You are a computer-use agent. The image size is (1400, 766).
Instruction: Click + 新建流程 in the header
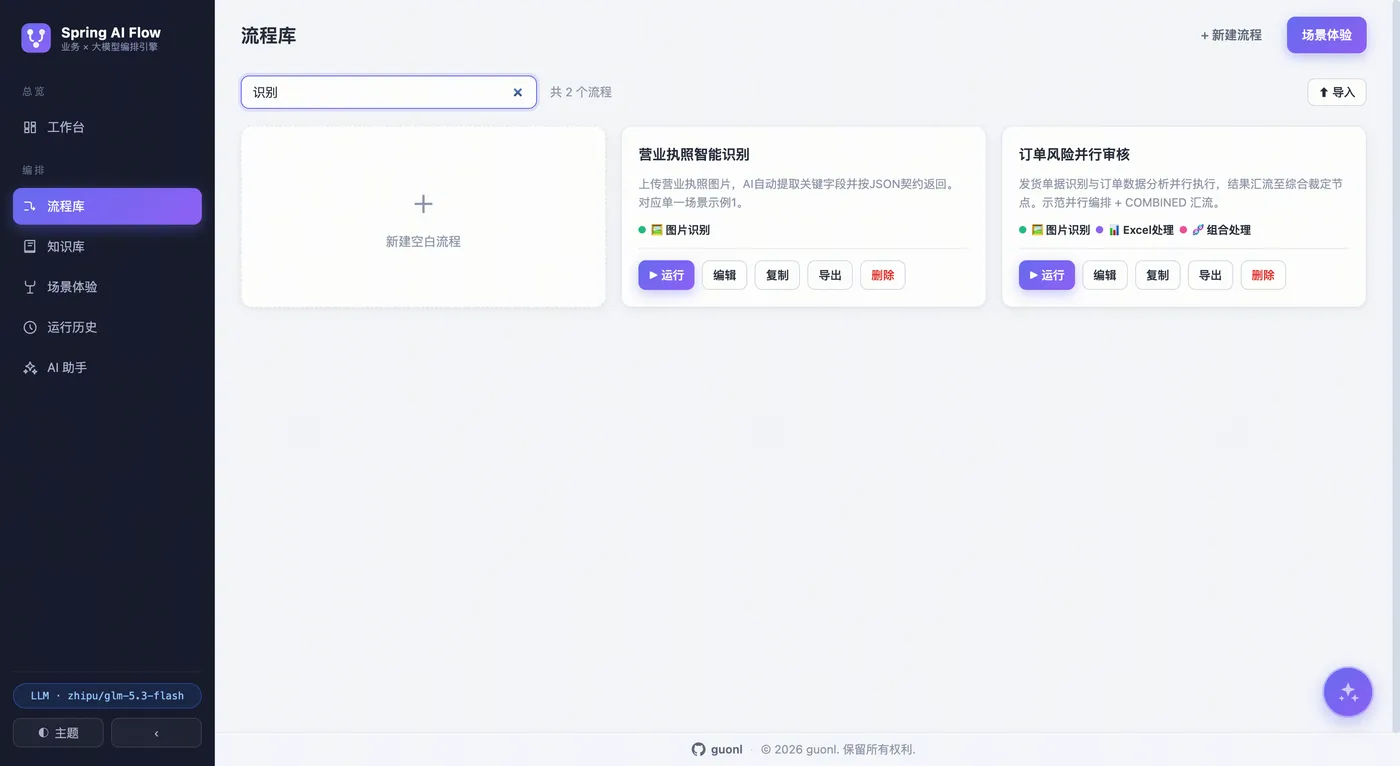click(1231, 35)
